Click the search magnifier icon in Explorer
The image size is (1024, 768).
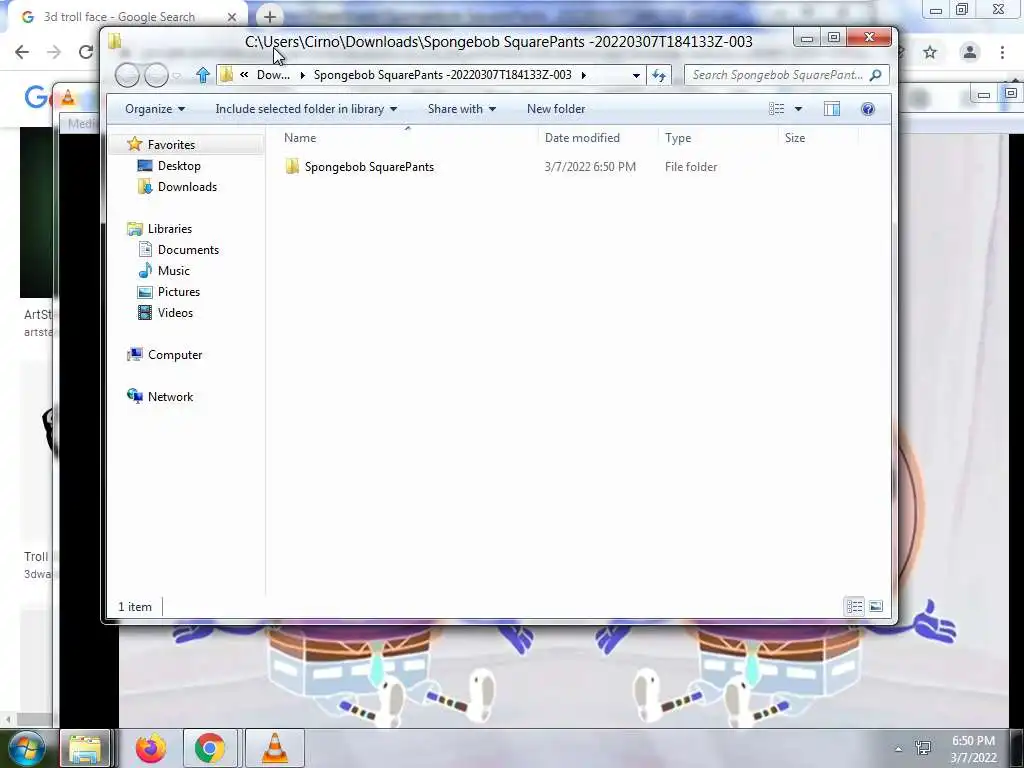(876, 75)
